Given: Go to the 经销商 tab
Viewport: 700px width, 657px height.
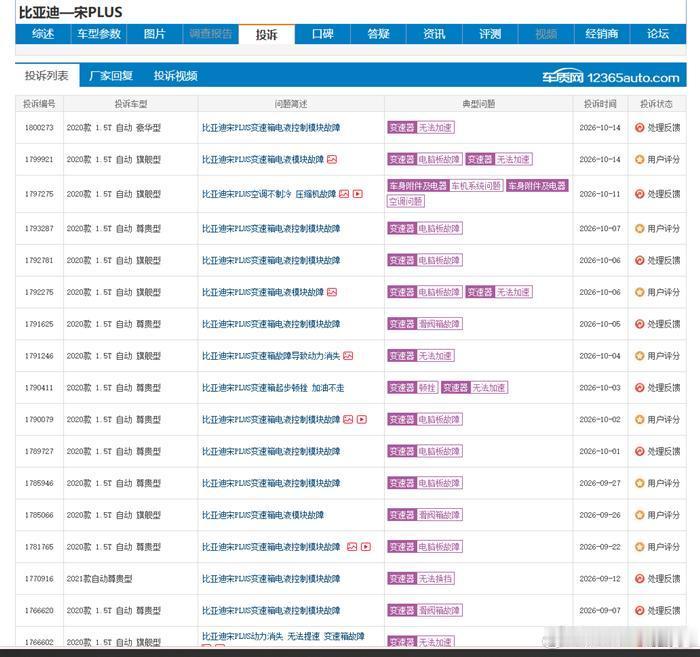Looking at the screenshot, I should click(602, 34).
